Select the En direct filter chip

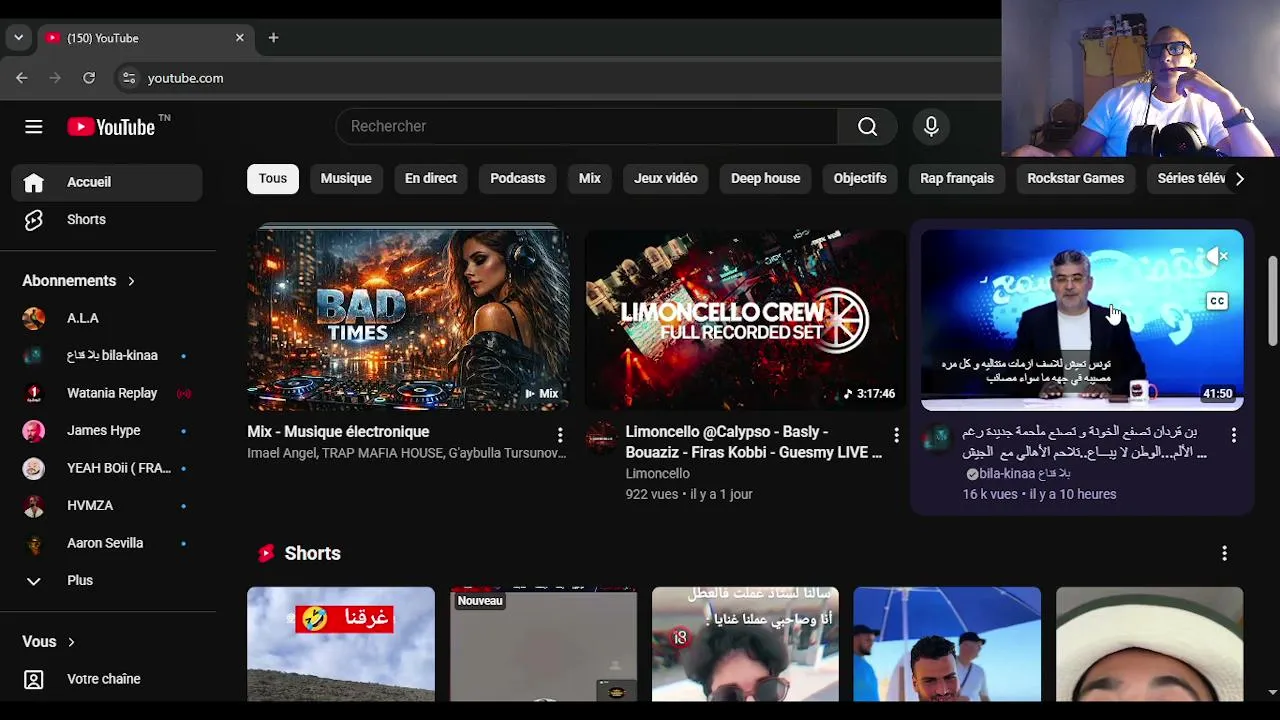pyautogui.click(x=431, y=178)
